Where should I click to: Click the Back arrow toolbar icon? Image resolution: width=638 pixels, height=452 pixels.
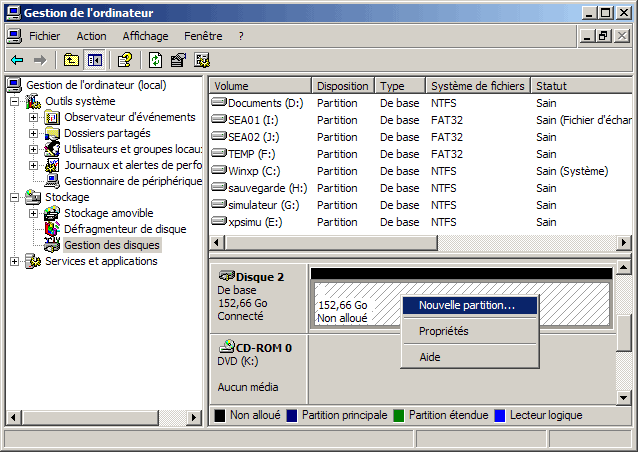pyautogui.click(x=16, y=60)
